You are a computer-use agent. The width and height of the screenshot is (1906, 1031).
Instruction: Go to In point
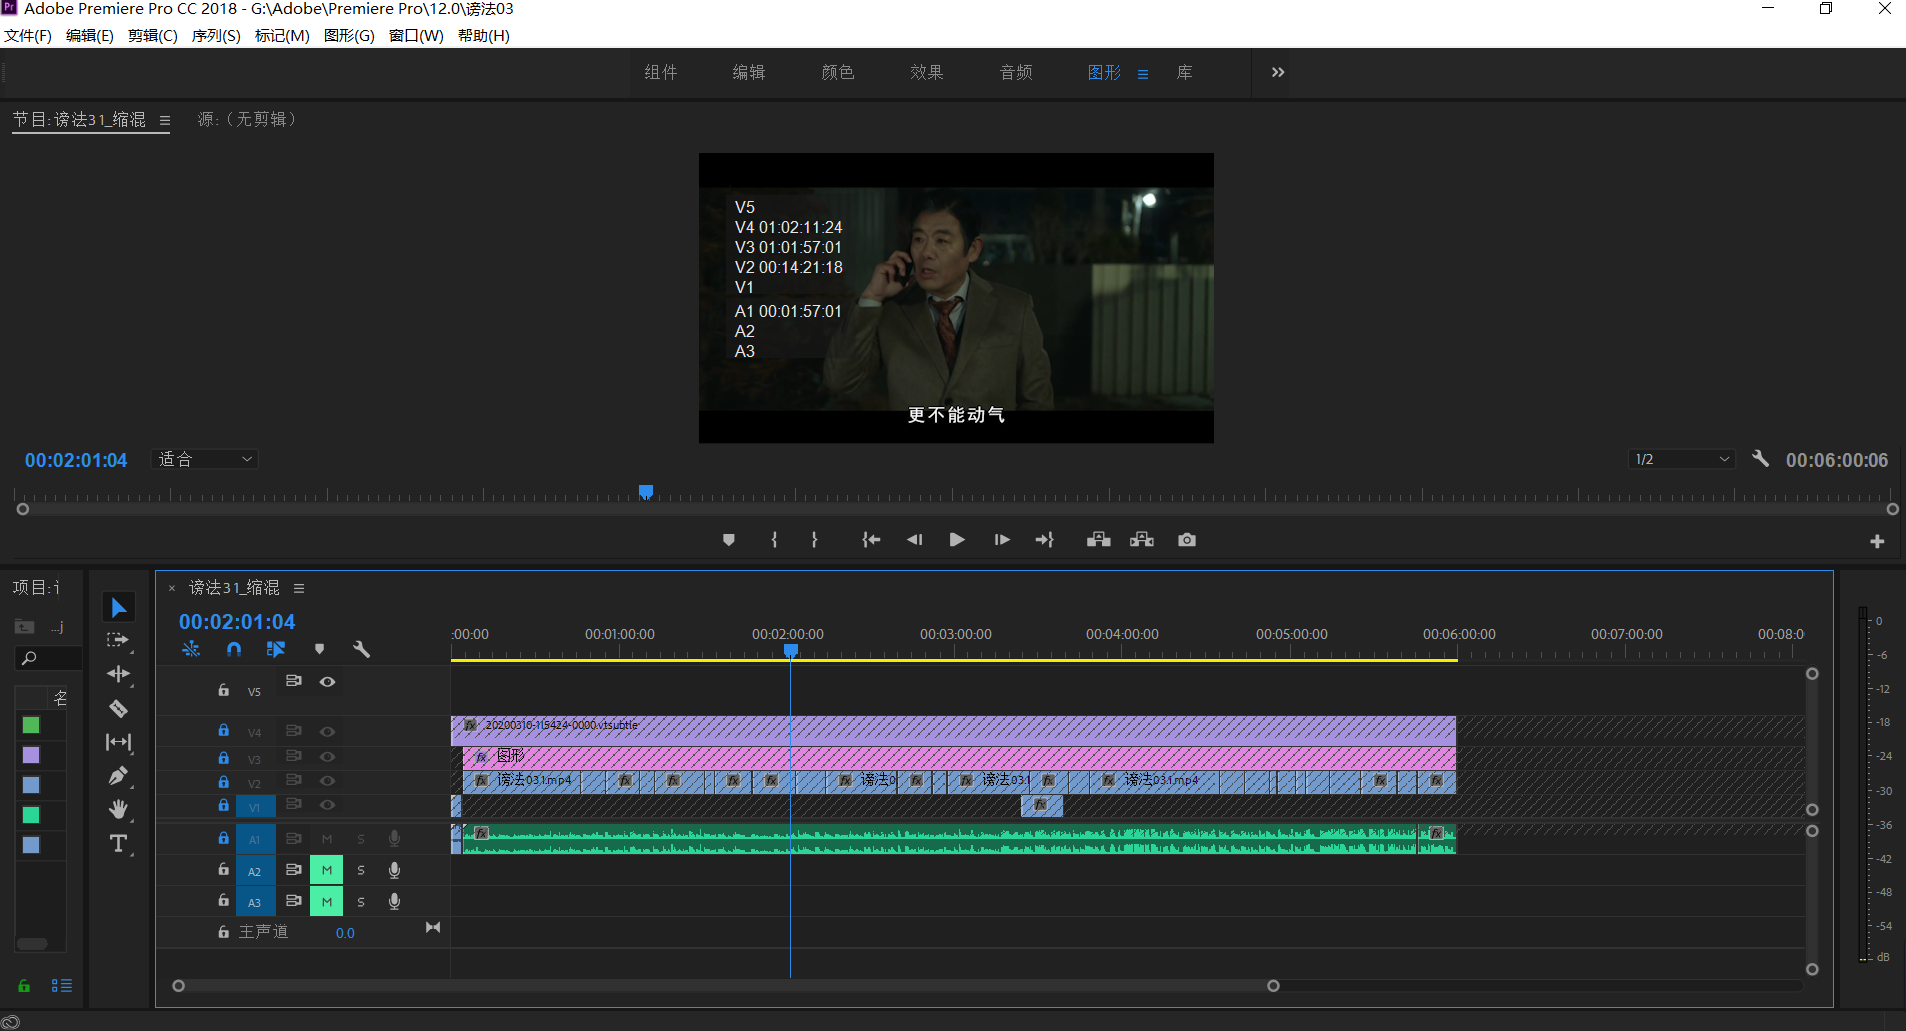(871, 540)
